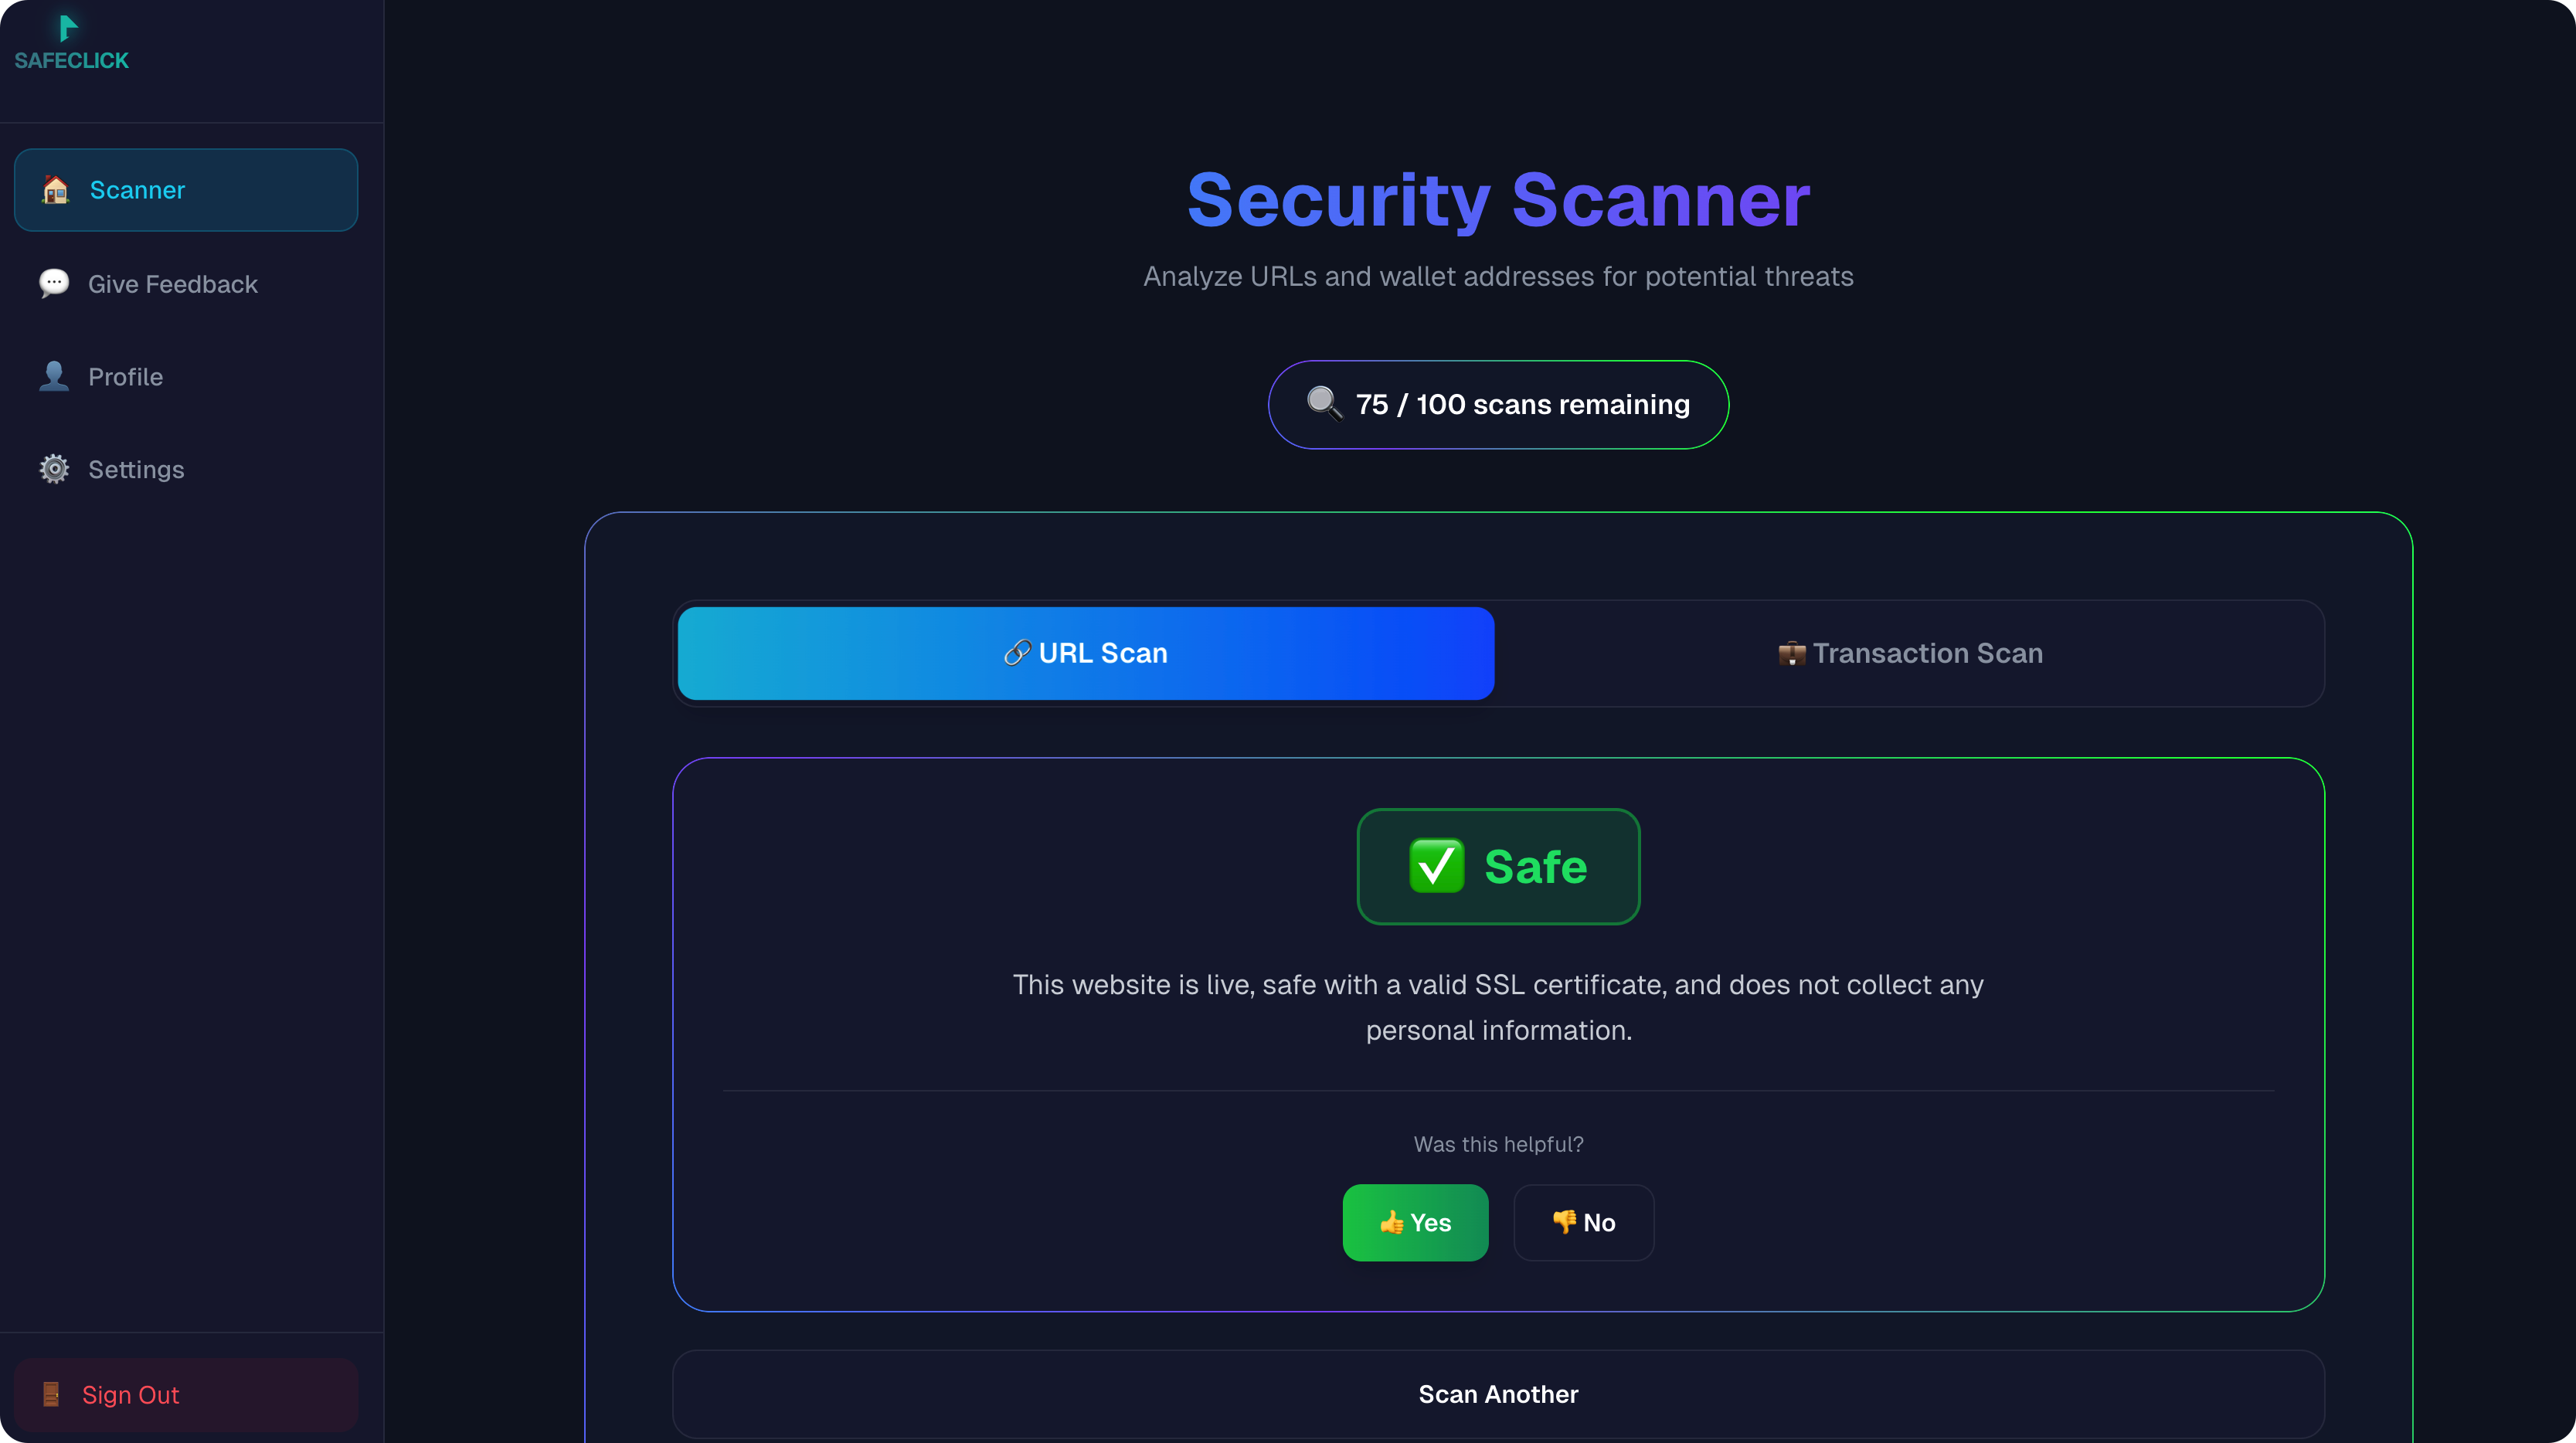Click No under Was this helpful
Viewport: 2576px width, 1443px height.
pyautogui.click(x=1584, y=1222)
